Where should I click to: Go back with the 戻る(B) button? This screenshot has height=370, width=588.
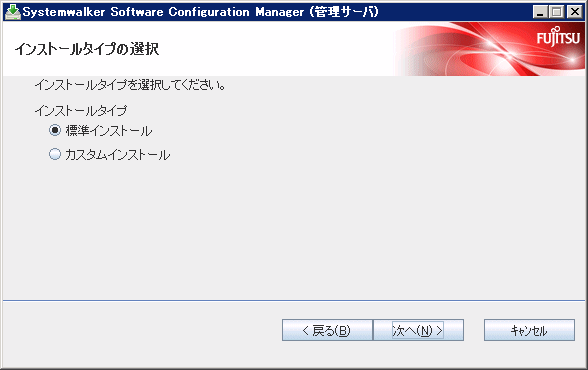coord(327,330)
